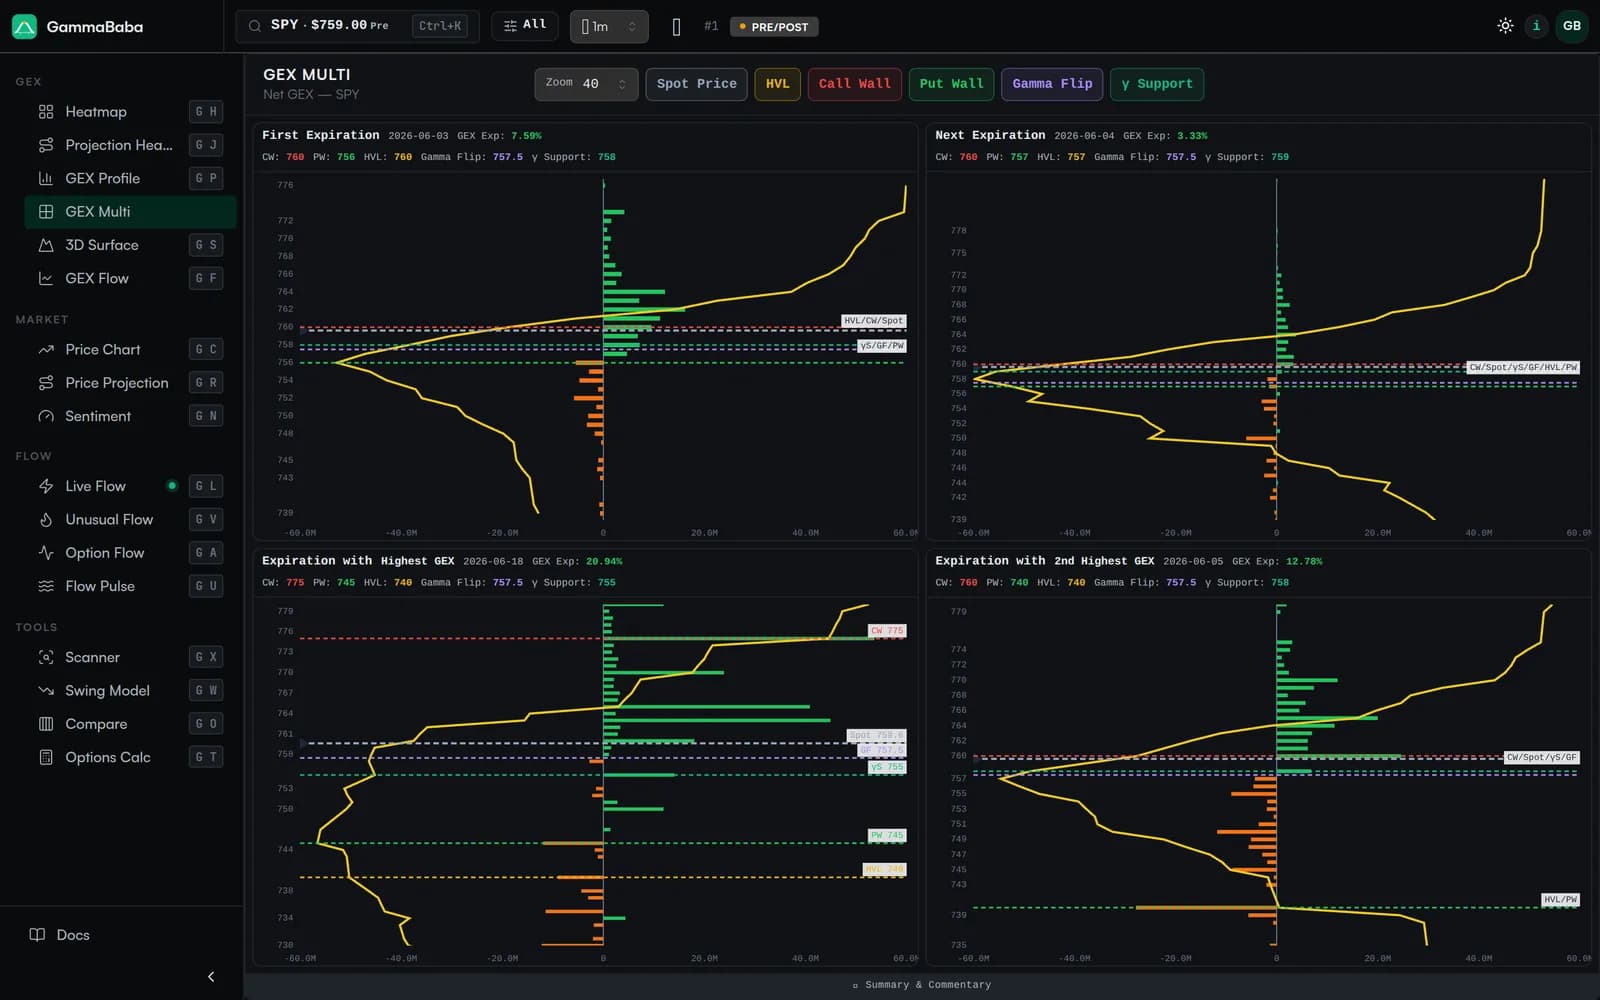The height and width of the screenshot is (1000, 1600).
Task: Toggle the γ Support line
Action: (x=1157, y=84)
